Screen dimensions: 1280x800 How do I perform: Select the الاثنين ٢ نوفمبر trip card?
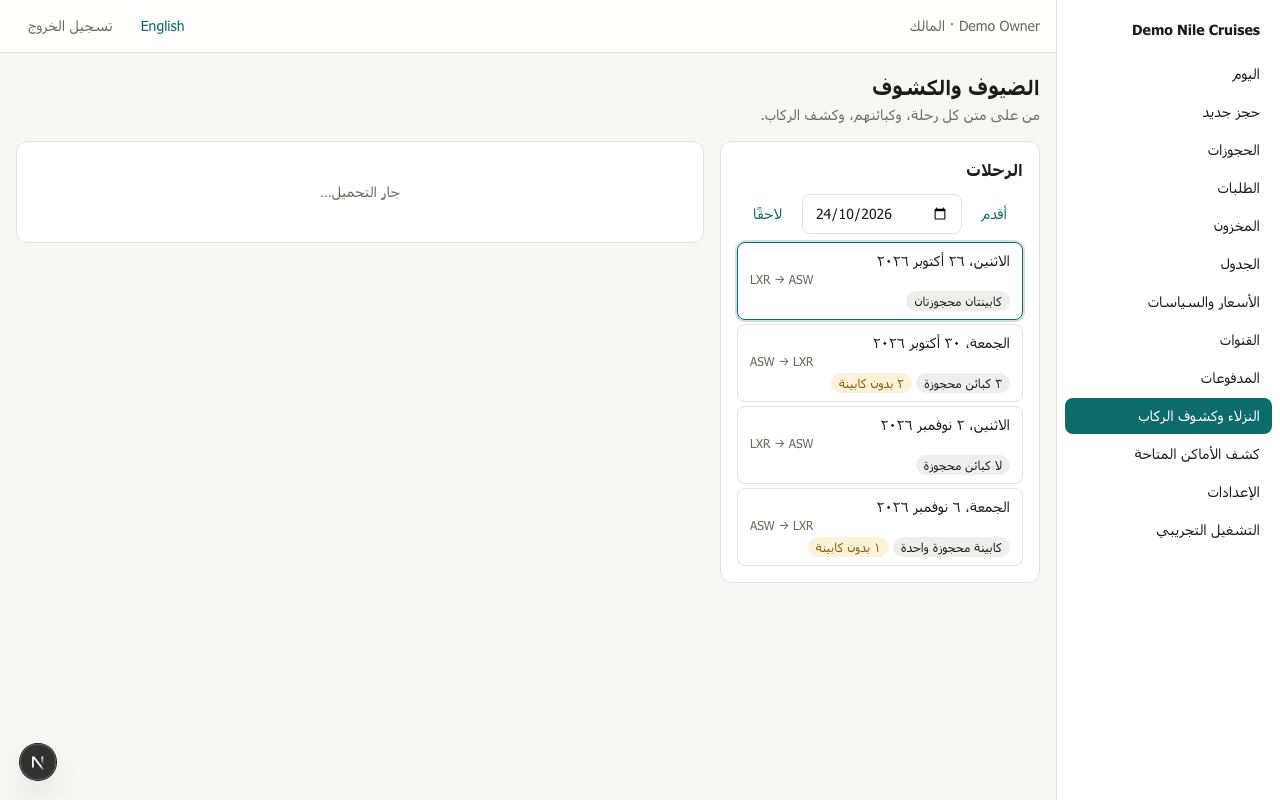click(880, 445)
